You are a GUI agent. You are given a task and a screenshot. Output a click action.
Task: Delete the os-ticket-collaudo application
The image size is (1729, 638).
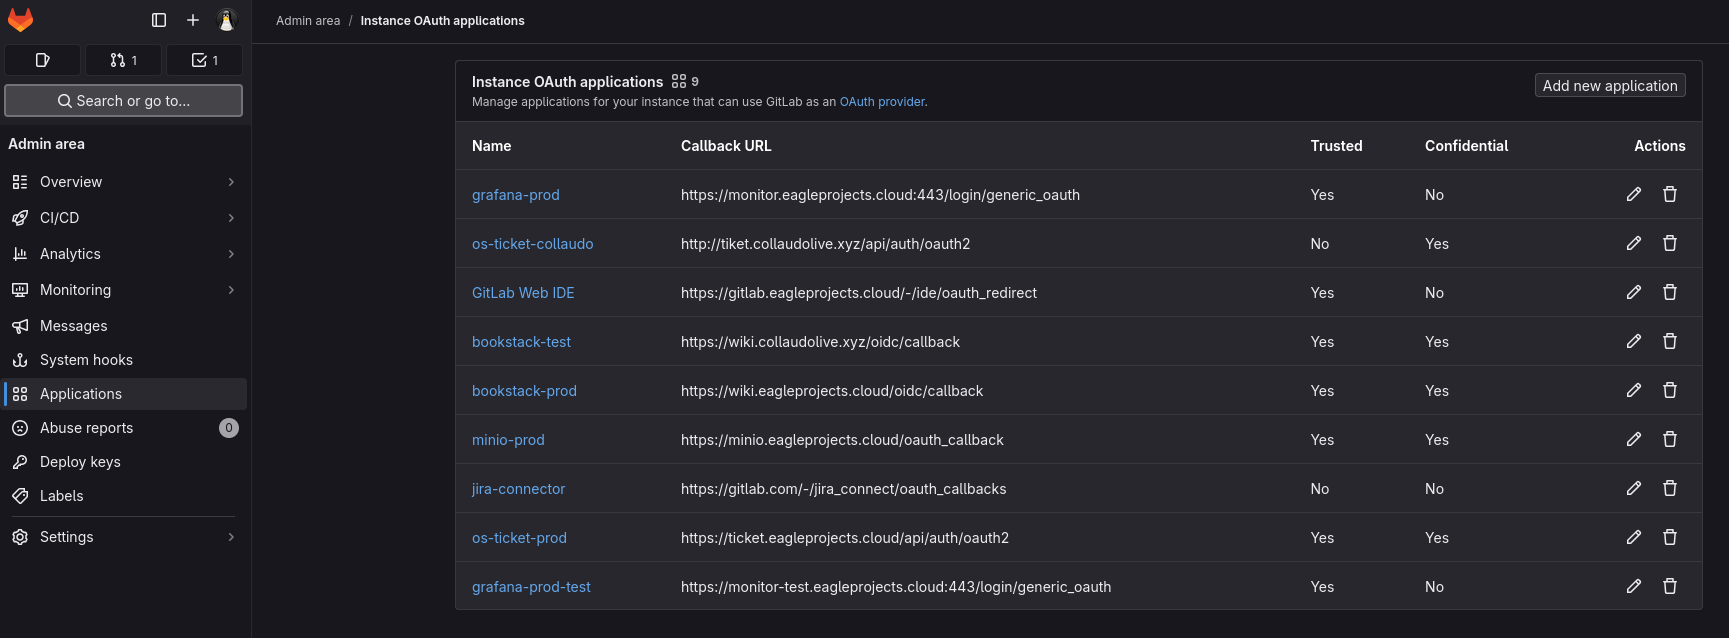(x=1669, y=243)
